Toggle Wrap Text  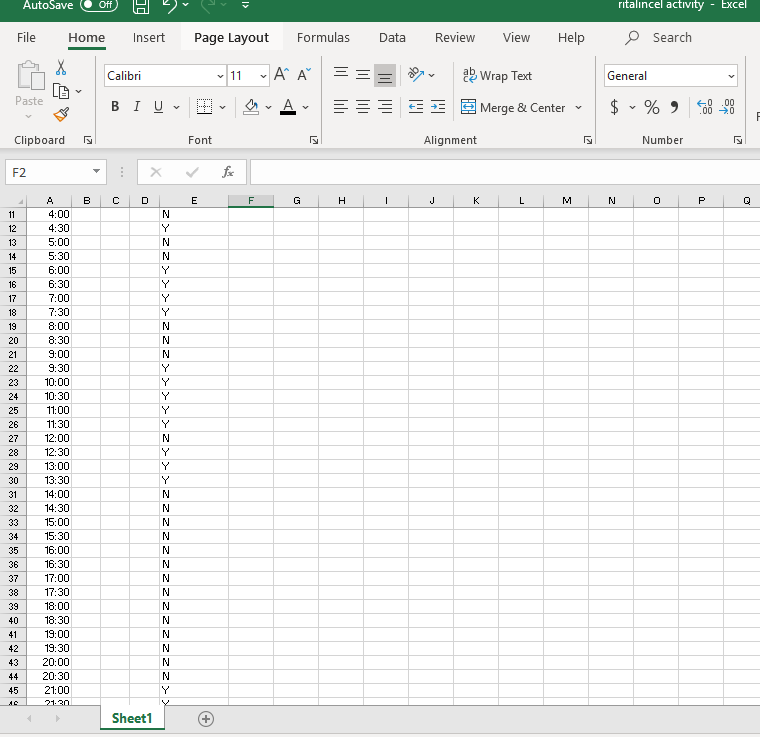tap(498, 76)
